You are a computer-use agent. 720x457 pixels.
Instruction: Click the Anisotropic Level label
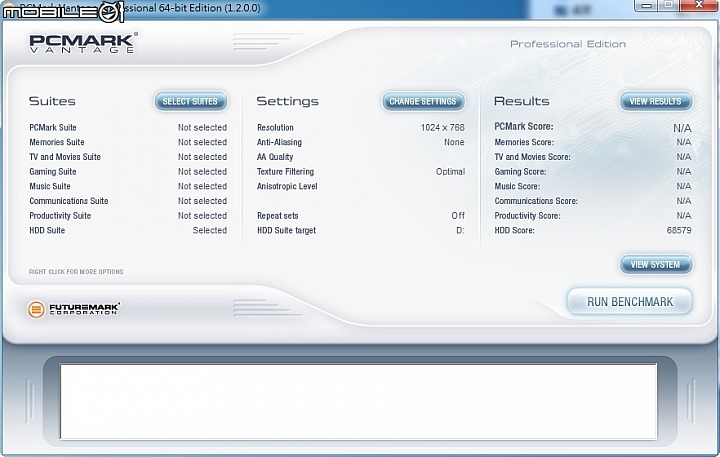(x=287, y=186)
